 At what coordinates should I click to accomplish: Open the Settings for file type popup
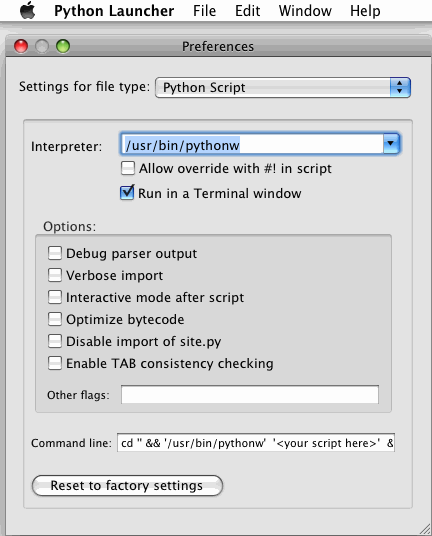pyautogui.click(x=283, y=88)
